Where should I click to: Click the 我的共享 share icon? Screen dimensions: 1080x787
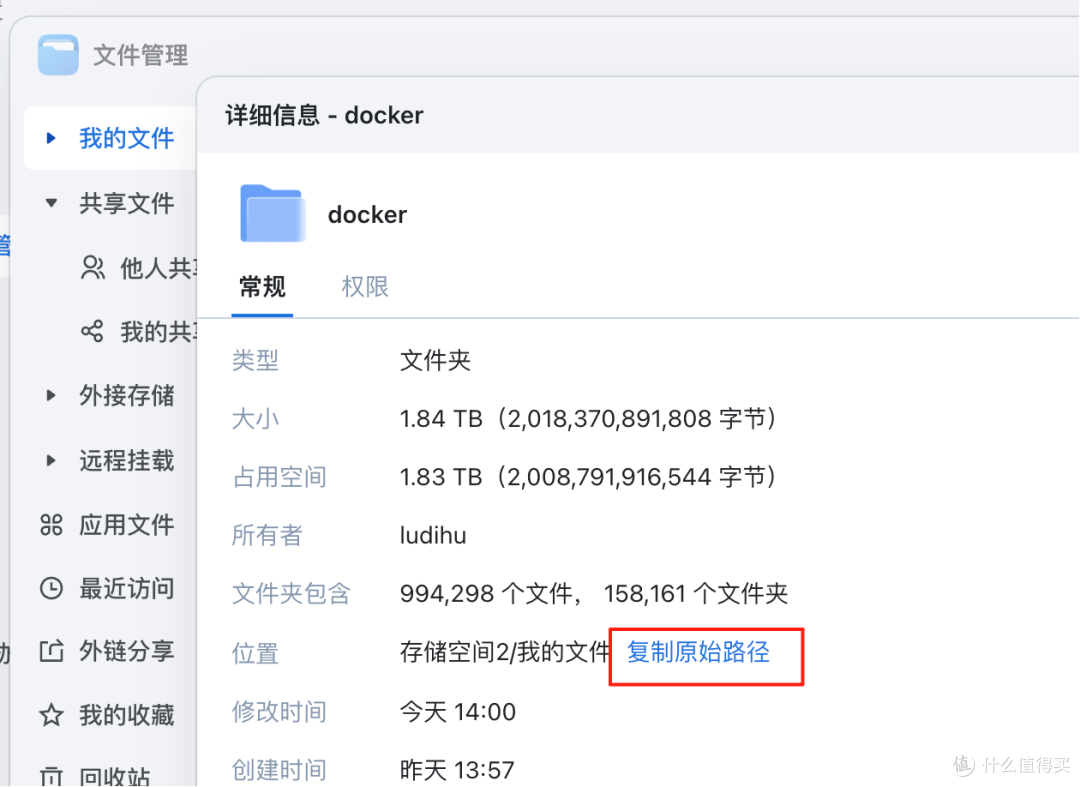click(x=92, y=331)
